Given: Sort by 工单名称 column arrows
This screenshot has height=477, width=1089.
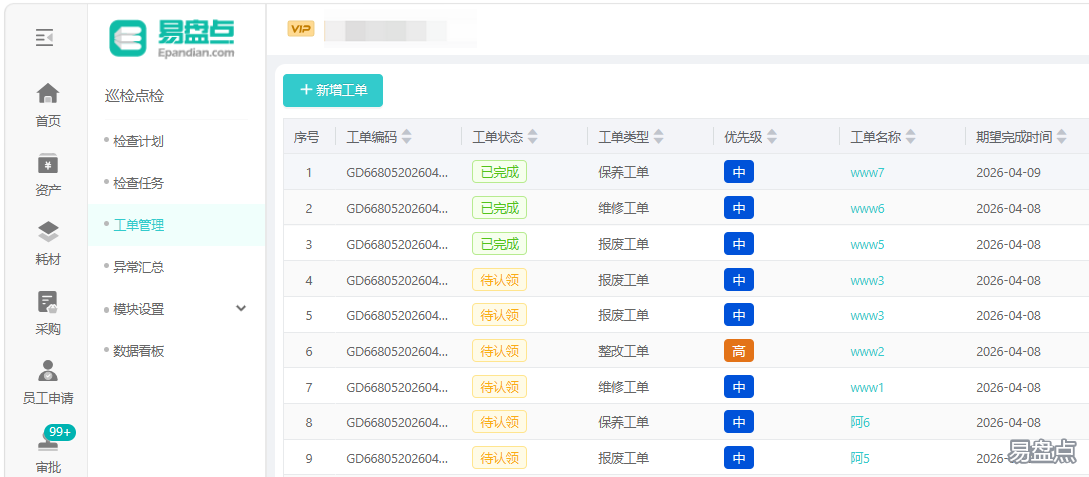Looking at the screenshot, I should pyautogui.click(x=911, y=137).
